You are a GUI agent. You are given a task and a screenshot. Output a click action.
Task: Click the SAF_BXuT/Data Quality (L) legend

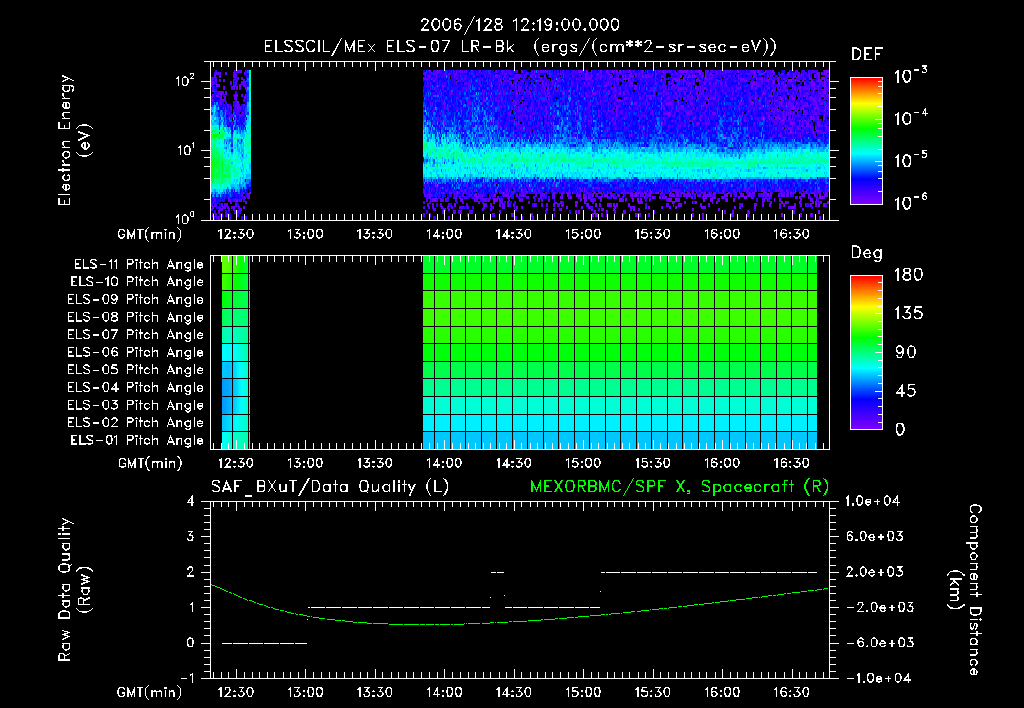pos(330,487)
